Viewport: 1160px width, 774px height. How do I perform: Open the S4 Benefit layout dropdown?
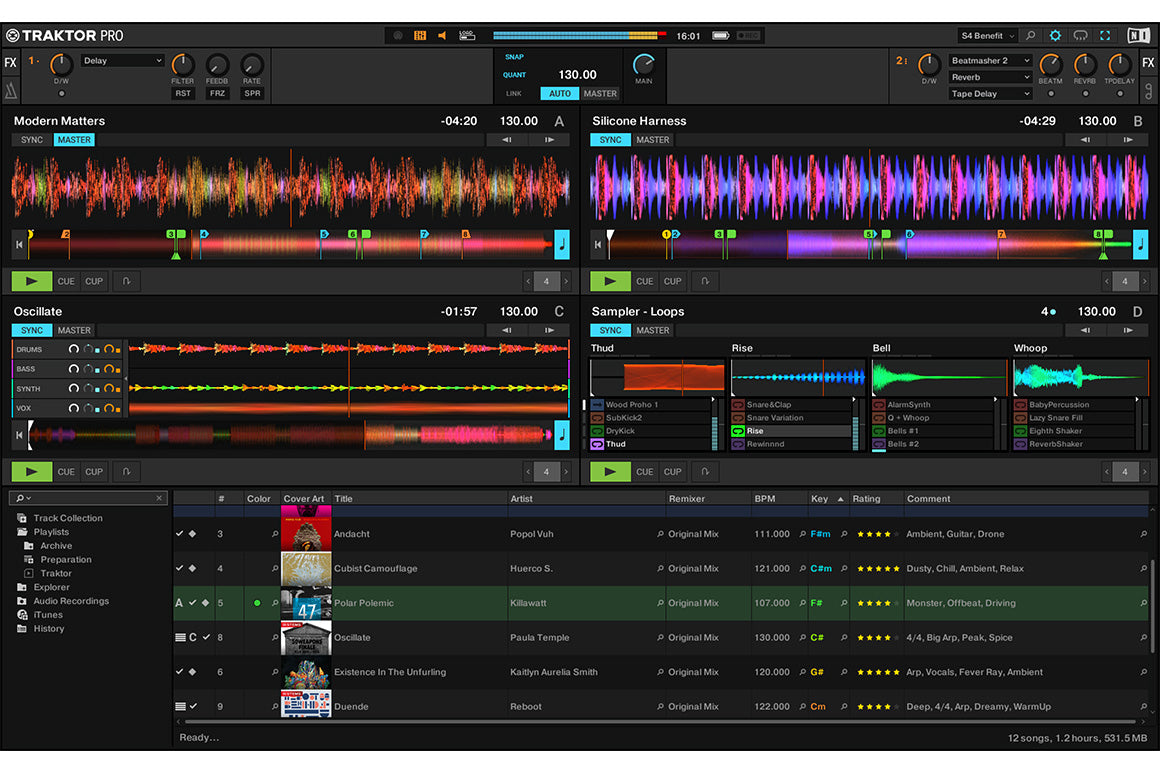click(988, 35)
